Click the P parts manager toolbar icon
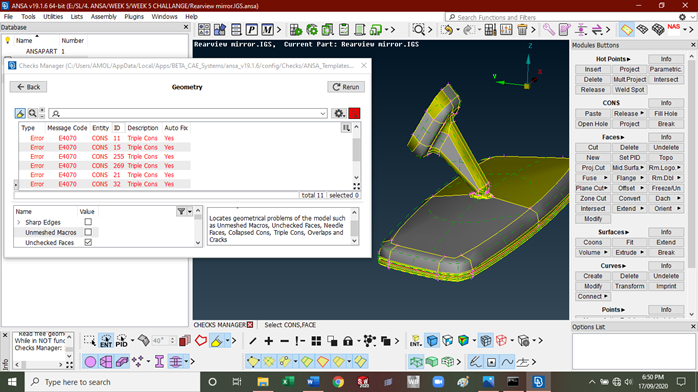 click(x=252, y=30)
